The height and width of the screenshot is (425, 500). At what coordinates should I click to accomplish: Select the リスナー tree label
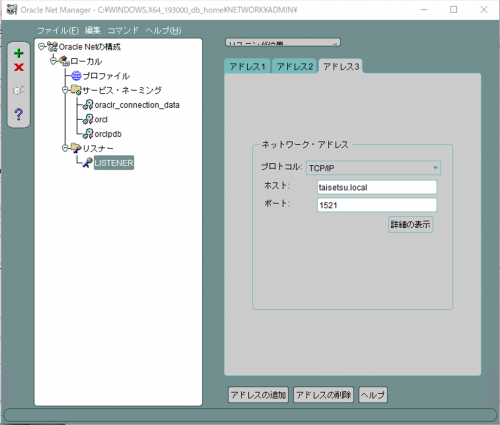pyautogui.click(x=98, y=148)
